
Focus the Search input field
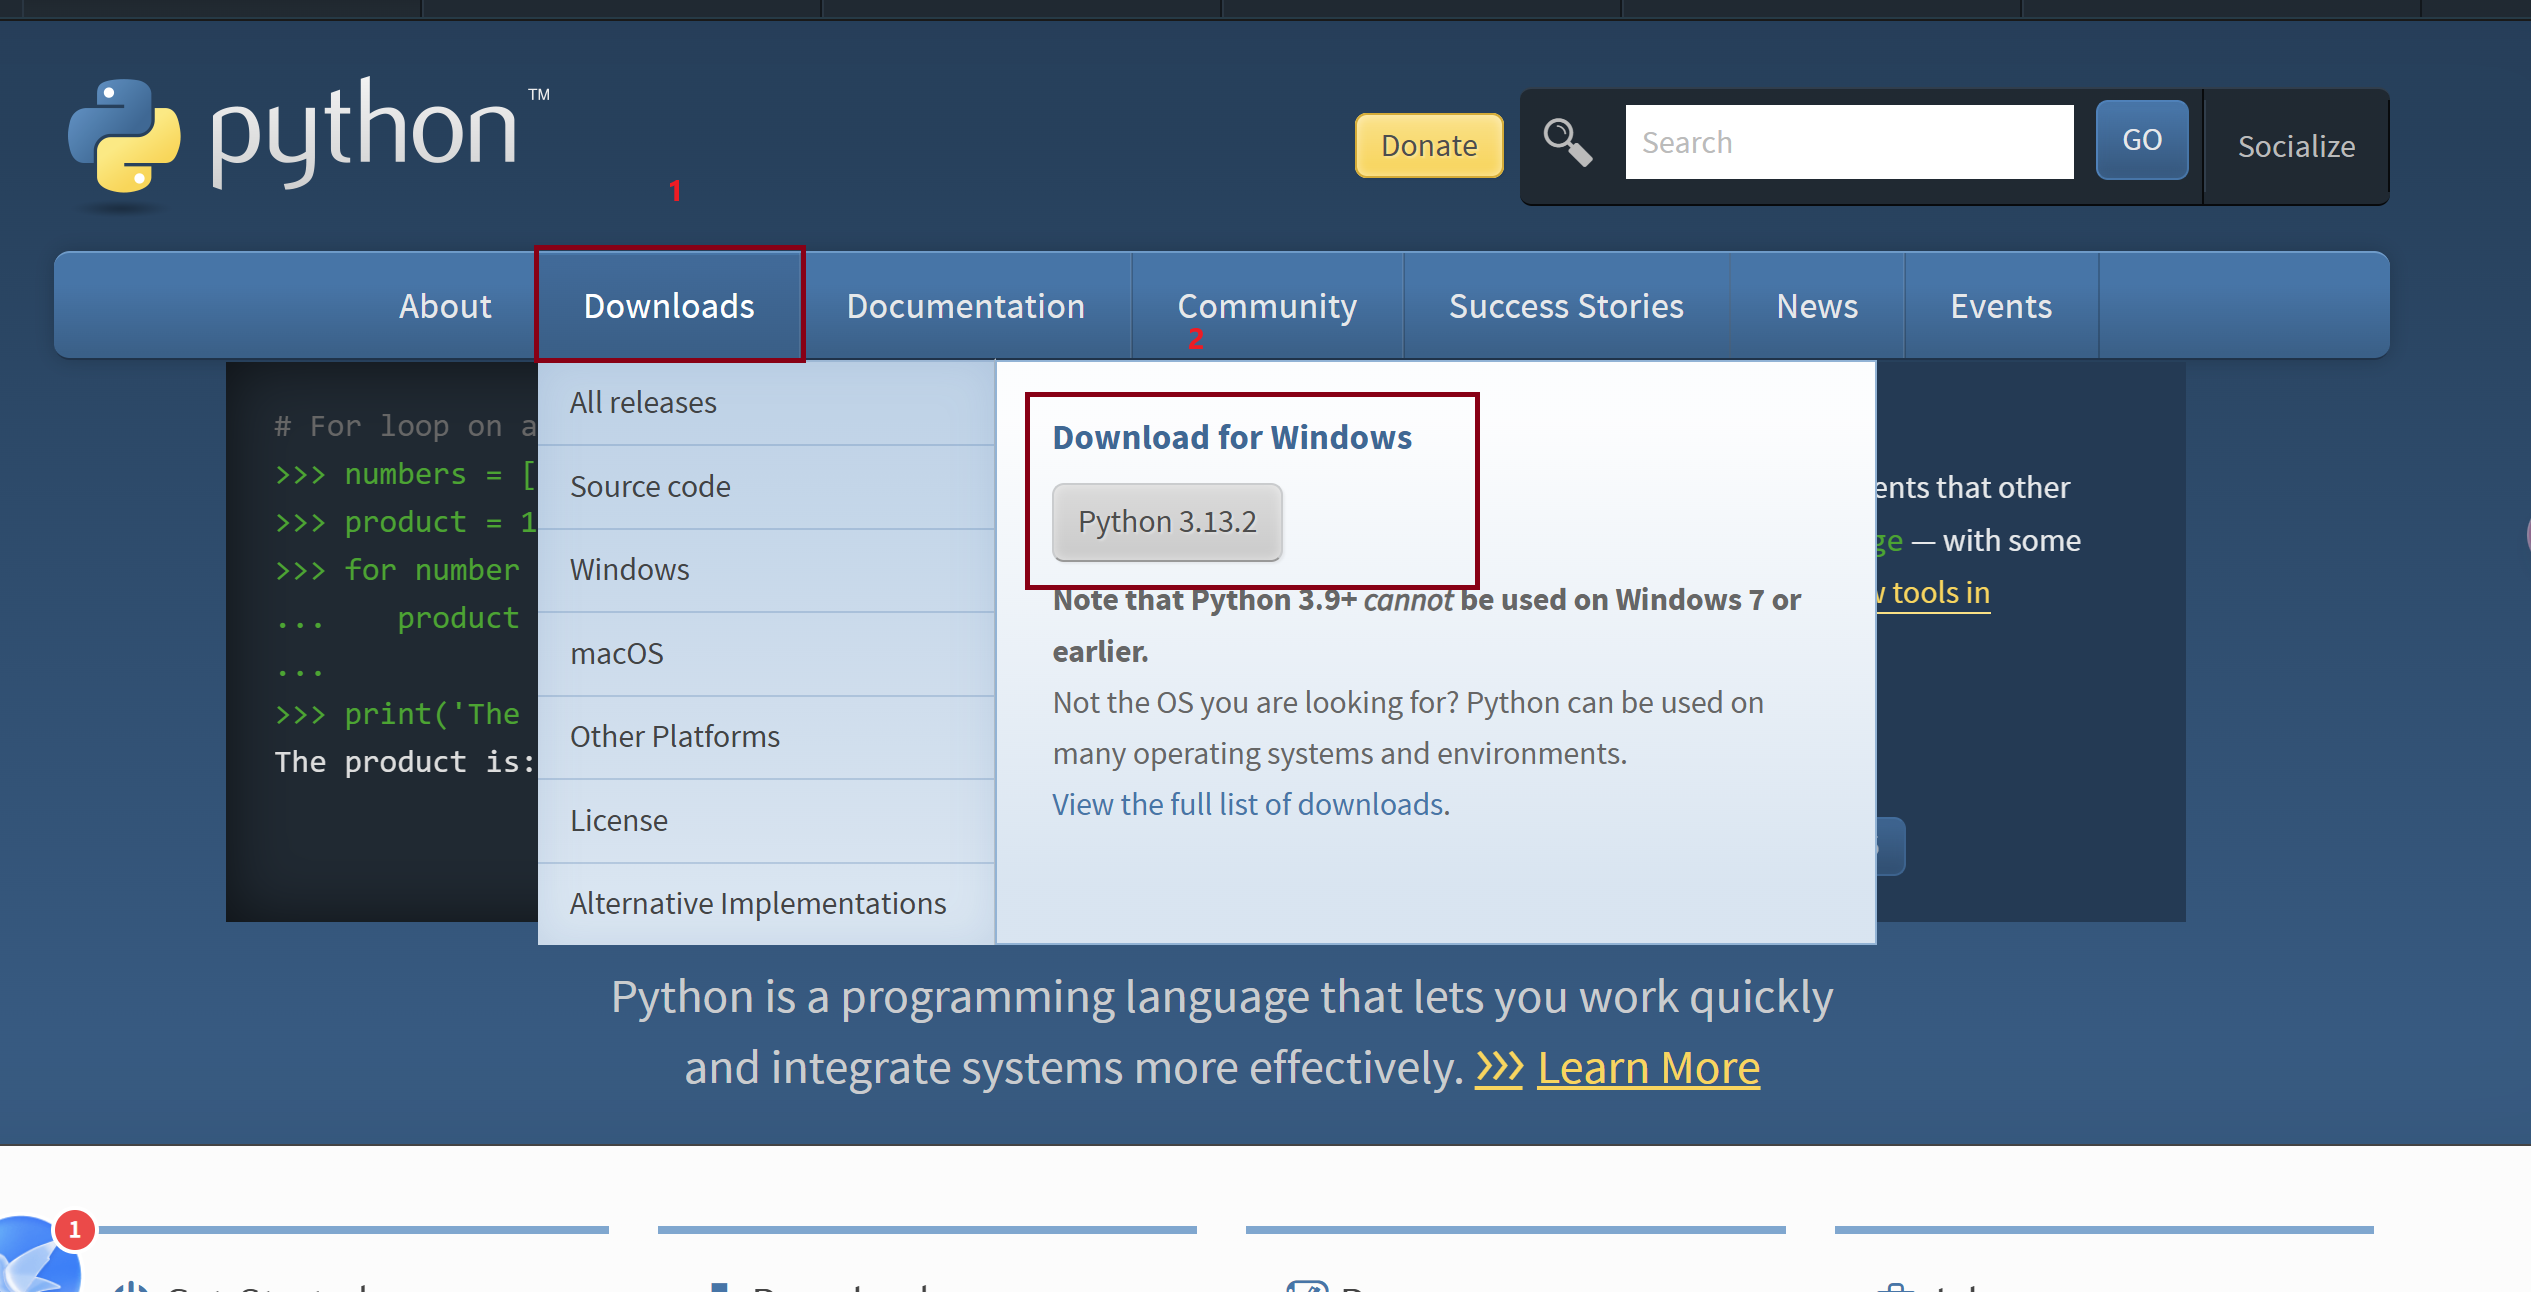pyautogui.click(x=1849, y=142)
